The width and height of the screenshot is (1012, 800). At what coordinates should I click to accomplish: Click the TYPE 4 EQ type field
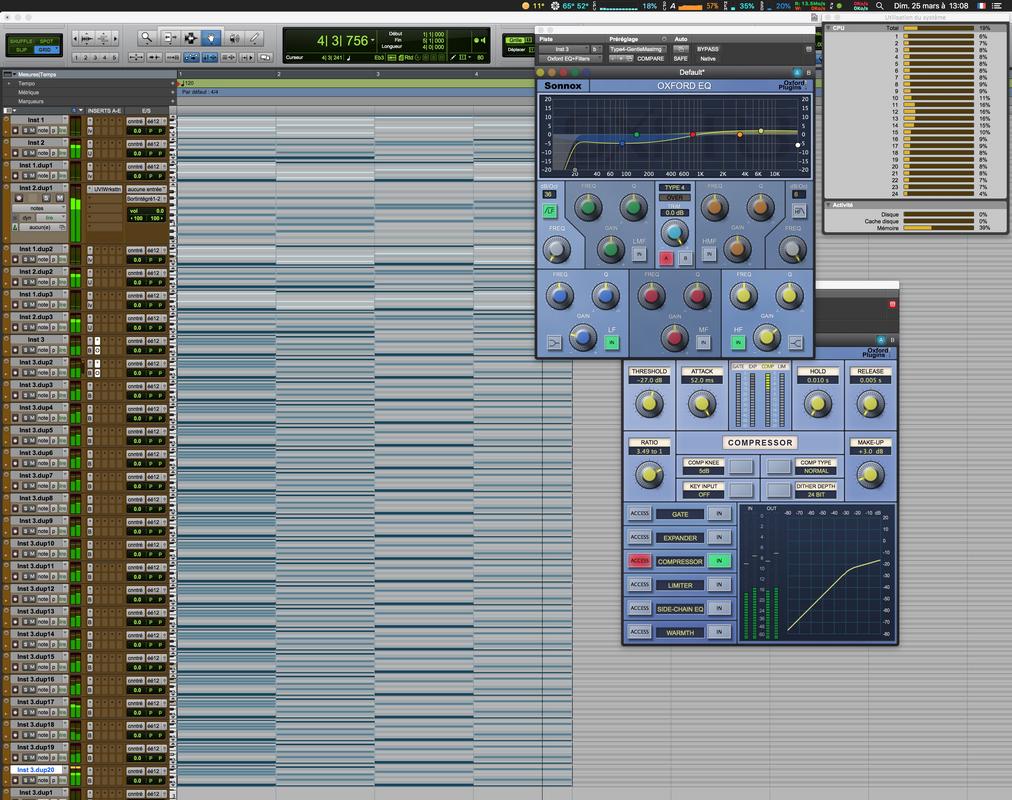[674, 188]
